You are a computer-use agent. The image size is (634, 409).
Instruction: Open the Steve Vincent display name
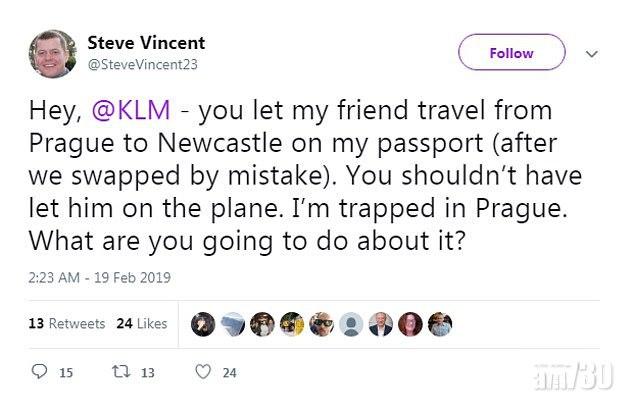point(146,43)
